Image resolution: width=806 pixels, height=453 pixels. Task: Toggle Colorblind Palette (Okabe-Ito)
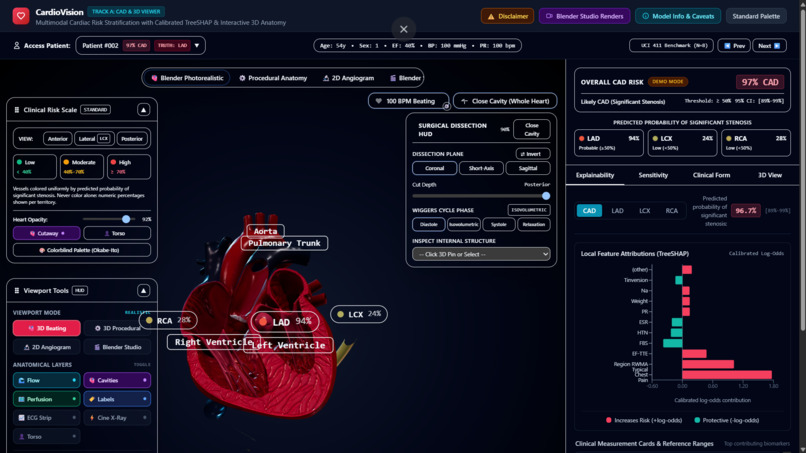click(82, 250)
